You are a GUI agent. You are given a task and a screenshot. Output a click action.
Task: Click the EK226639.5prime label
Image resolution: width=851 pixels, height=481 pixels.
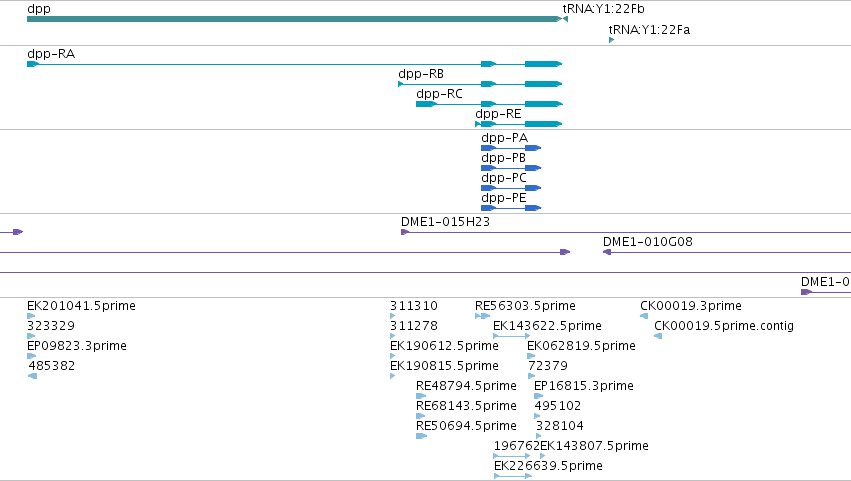pyautogui.click(x=548, y=466)
